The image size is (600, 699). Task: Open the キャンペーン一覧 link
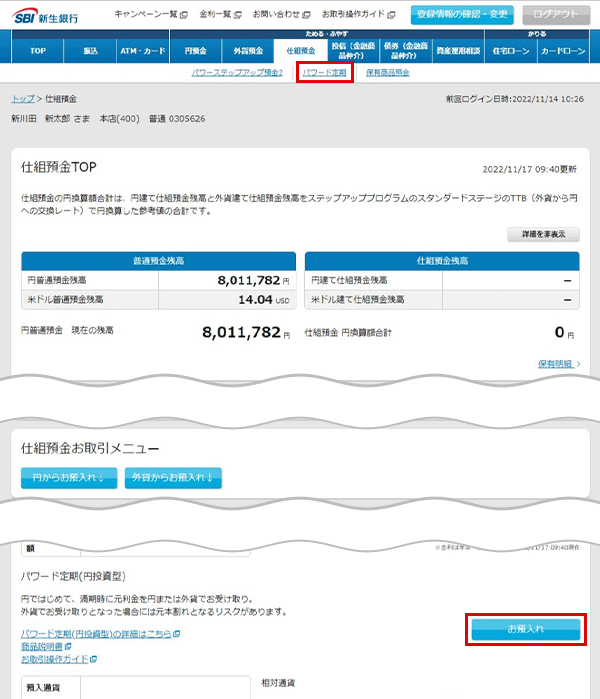[149, 15]
